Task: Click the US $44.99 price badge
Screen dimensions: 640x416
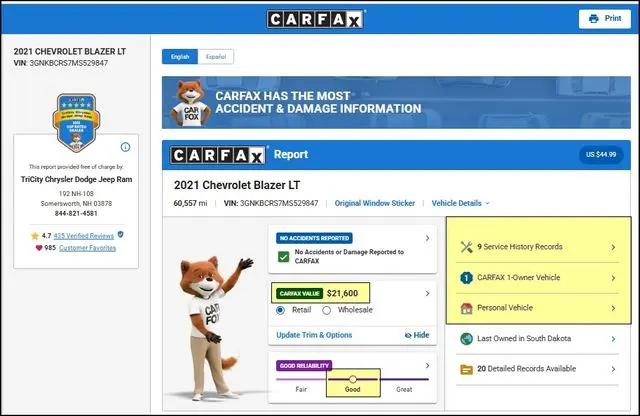Action: coord(601,155)
